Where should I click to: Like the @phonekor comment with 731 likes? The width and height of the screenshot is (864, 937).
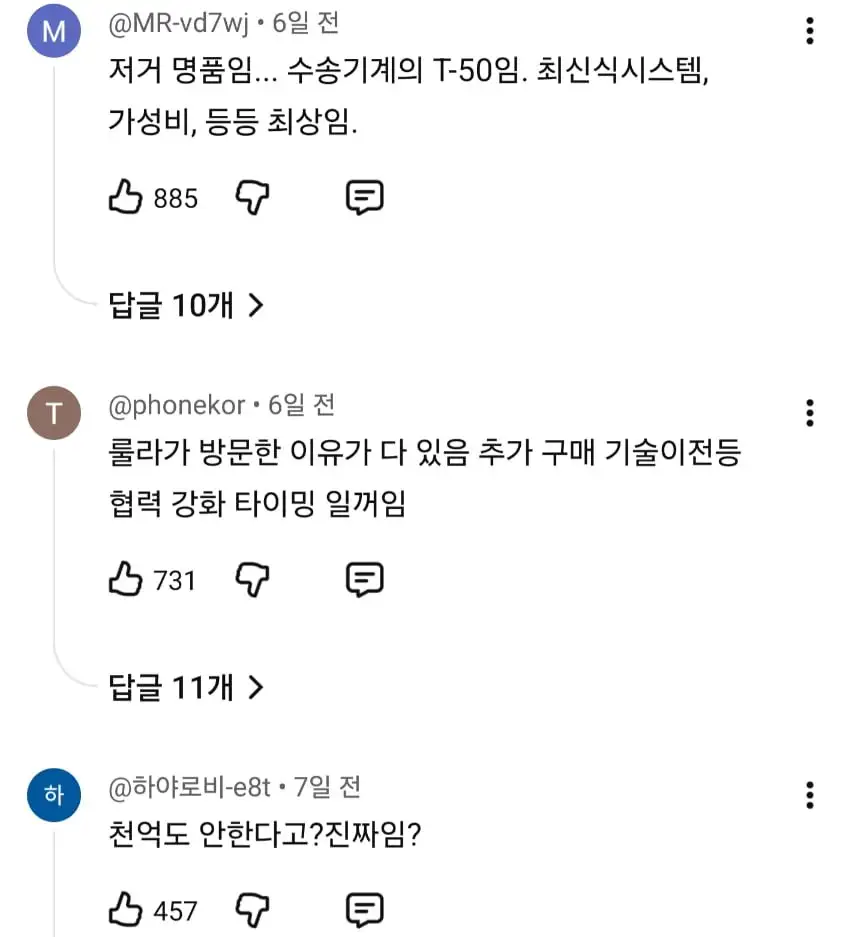pos(125,579)
